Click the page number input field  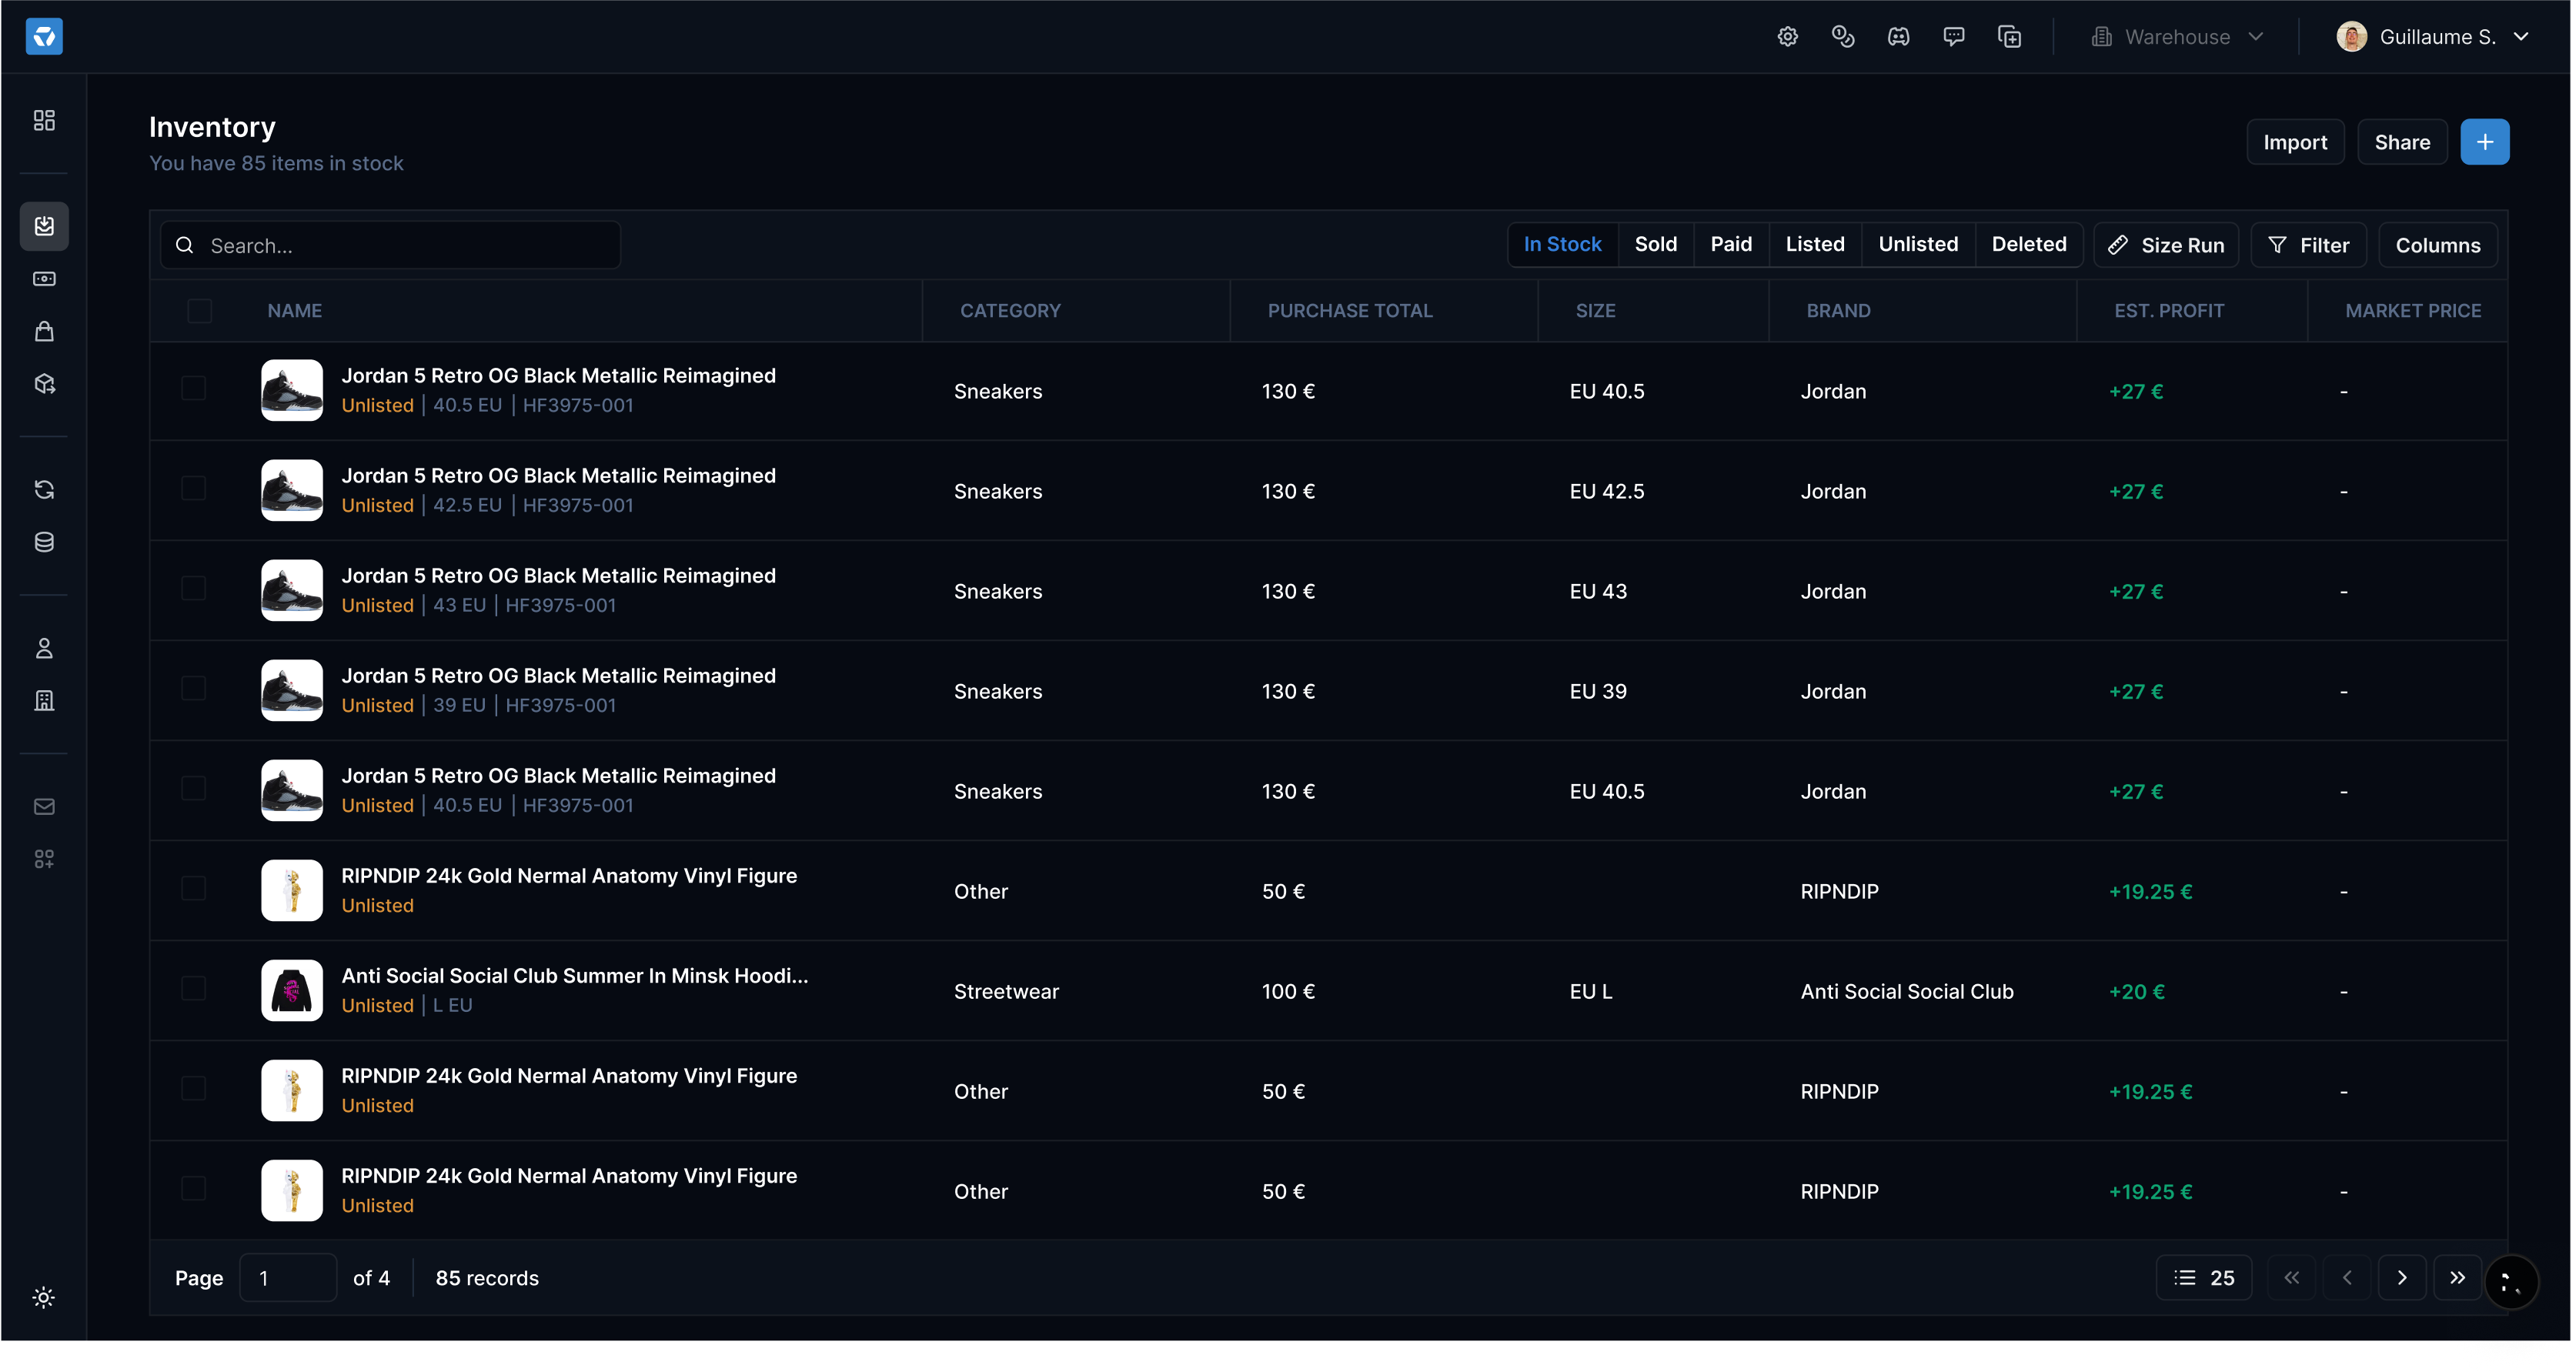(x=288, y=1277)
